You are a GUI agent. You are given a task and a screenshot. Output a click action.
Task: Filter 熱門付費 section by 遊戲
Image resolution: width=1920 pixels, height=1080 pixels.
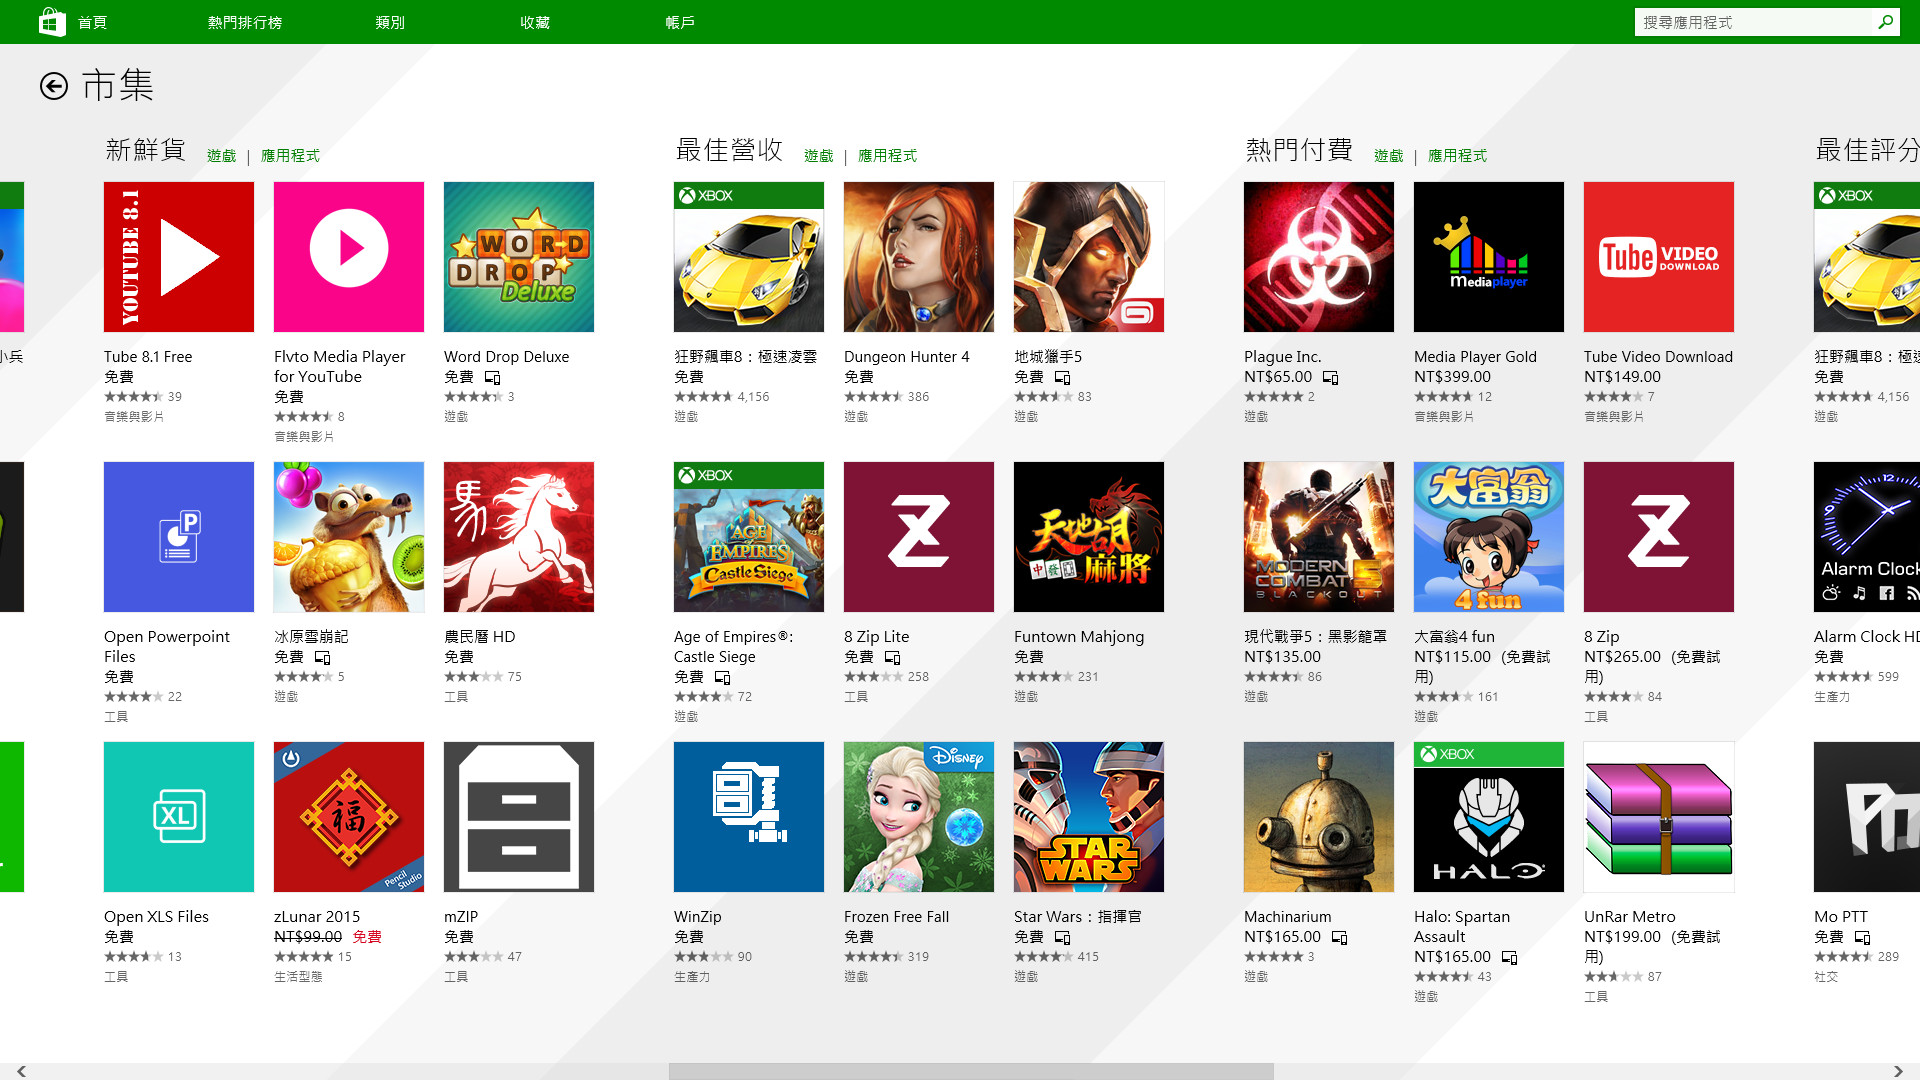[1389, 155]
